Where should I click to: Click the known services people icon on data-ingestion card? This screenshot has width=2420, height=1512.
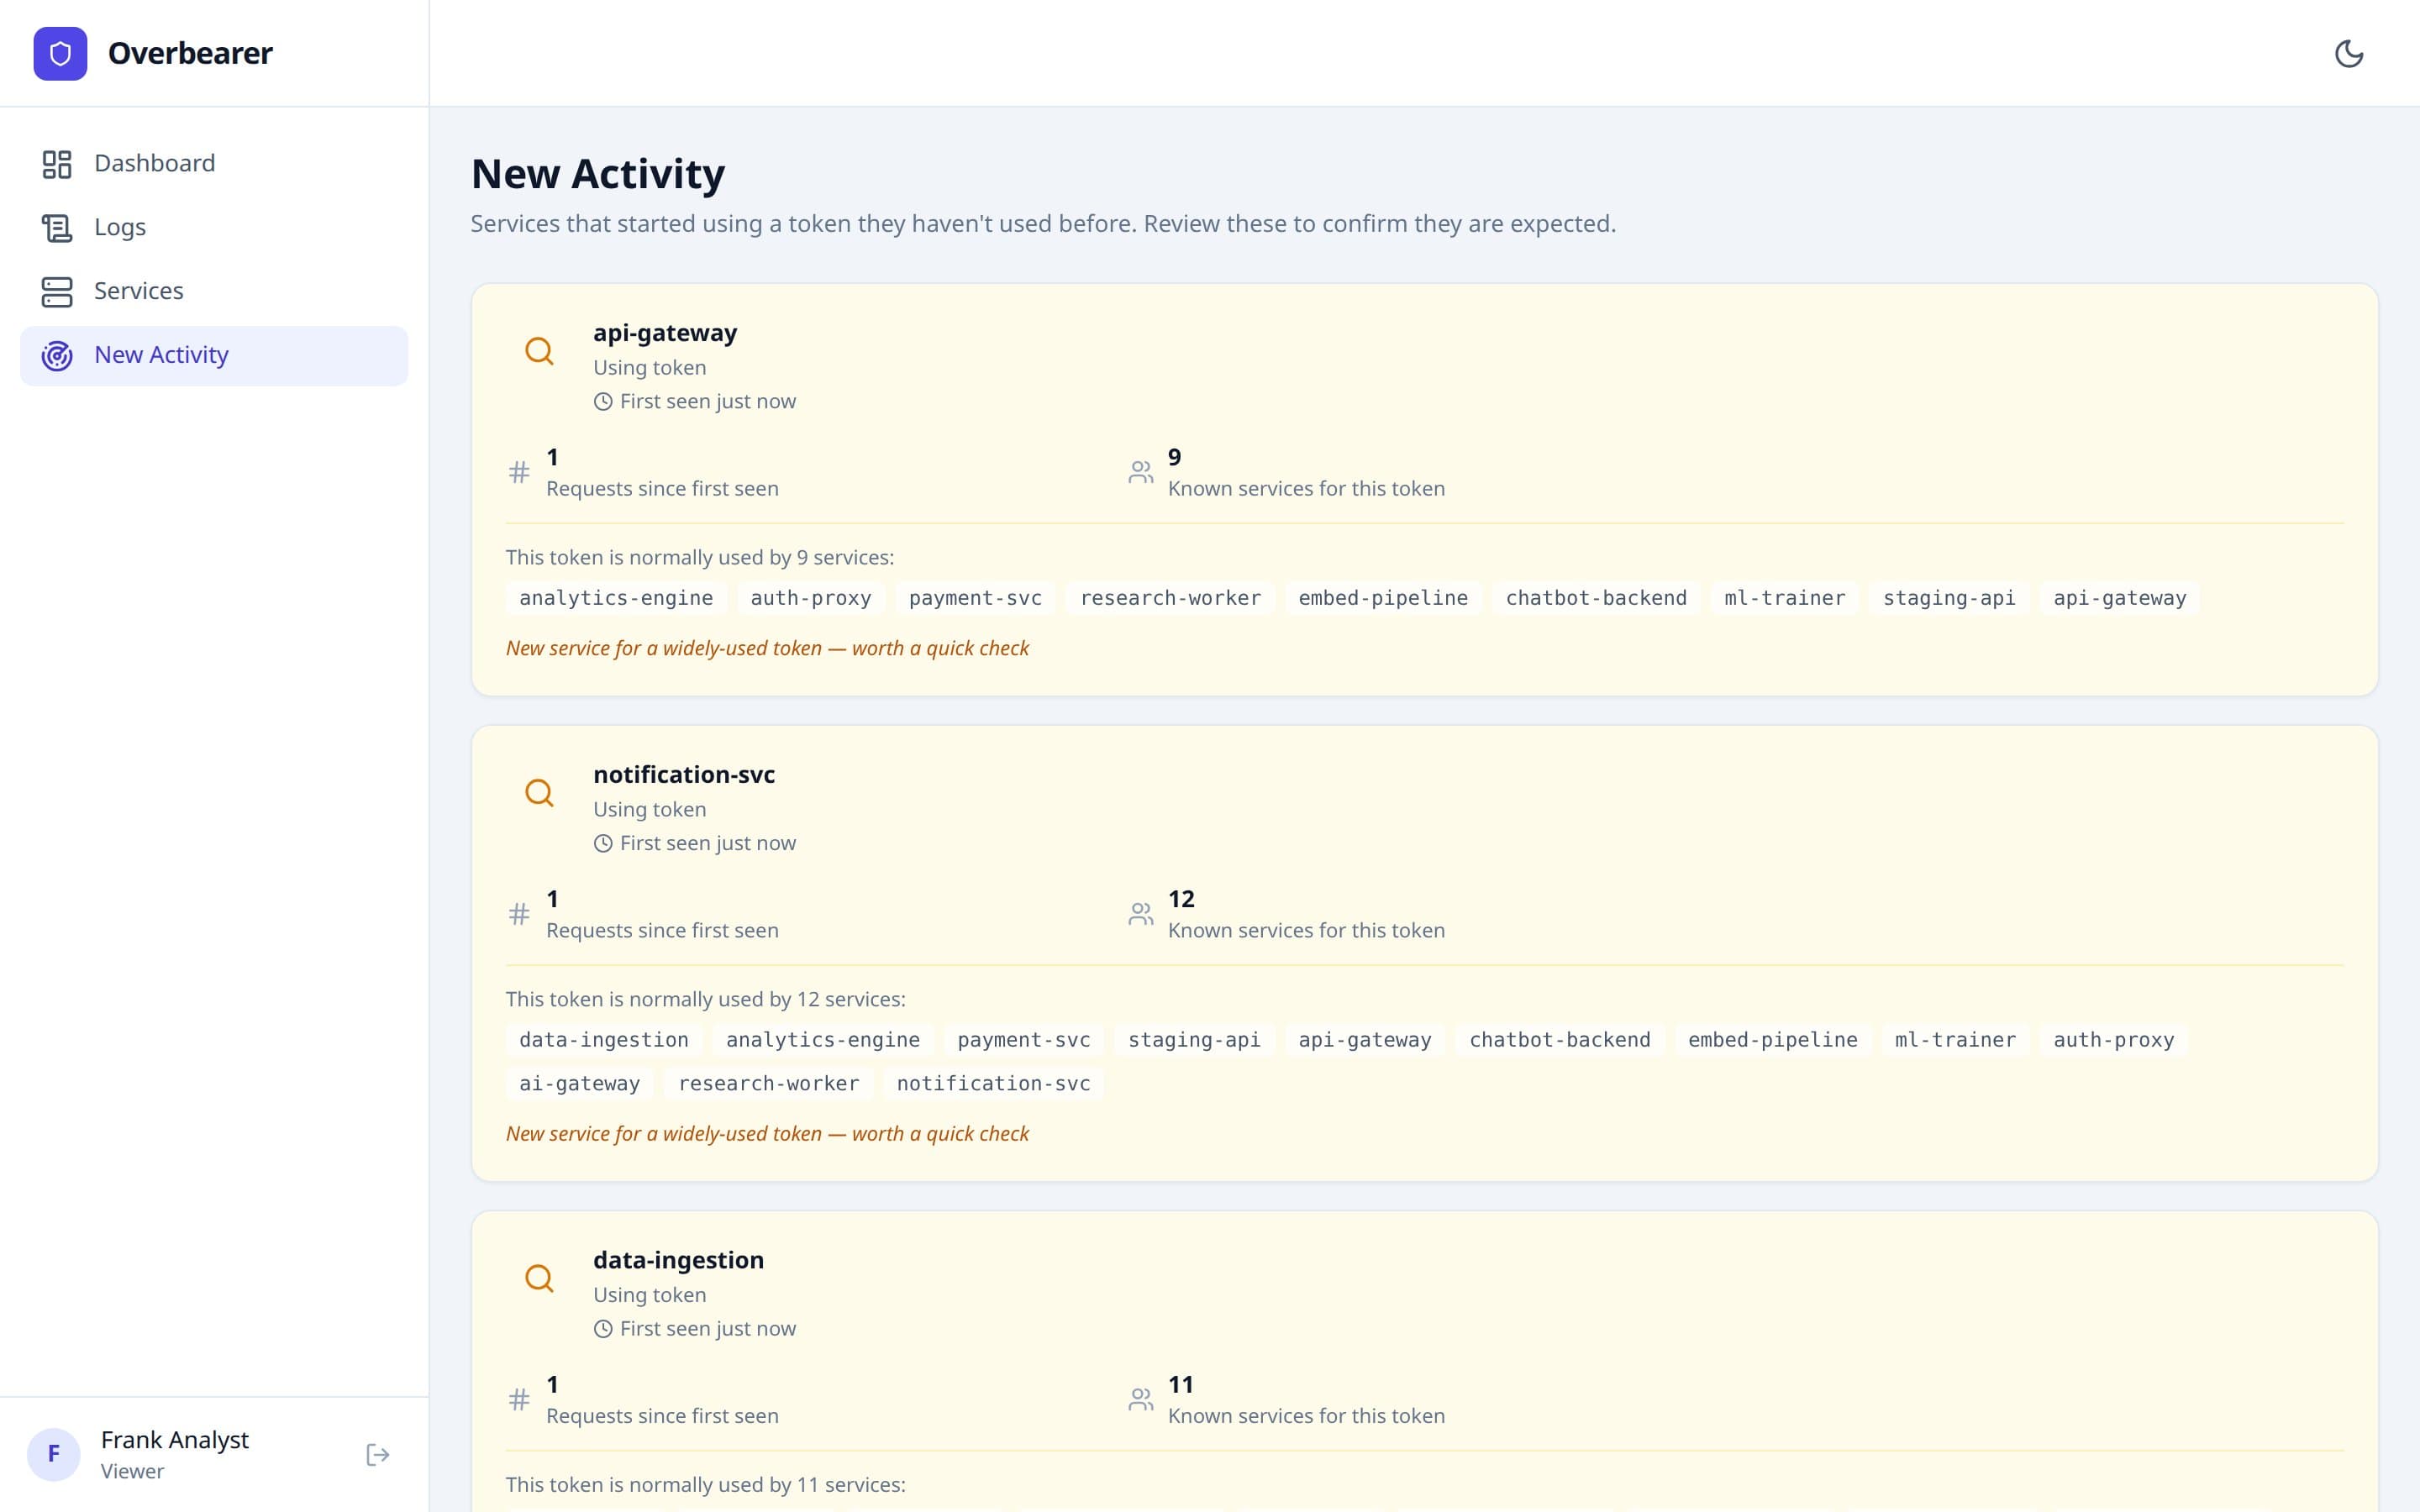pos(1141,1399)
